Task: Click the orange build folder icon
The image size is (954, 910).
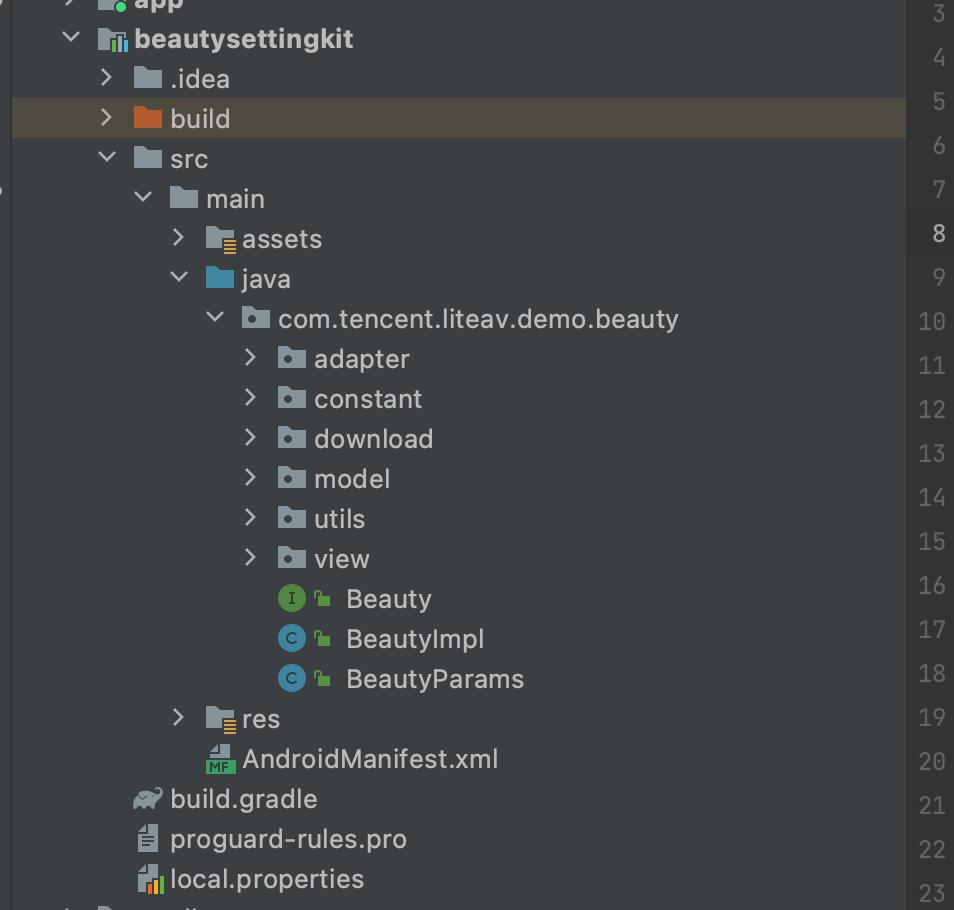Action: click(148, 117)
